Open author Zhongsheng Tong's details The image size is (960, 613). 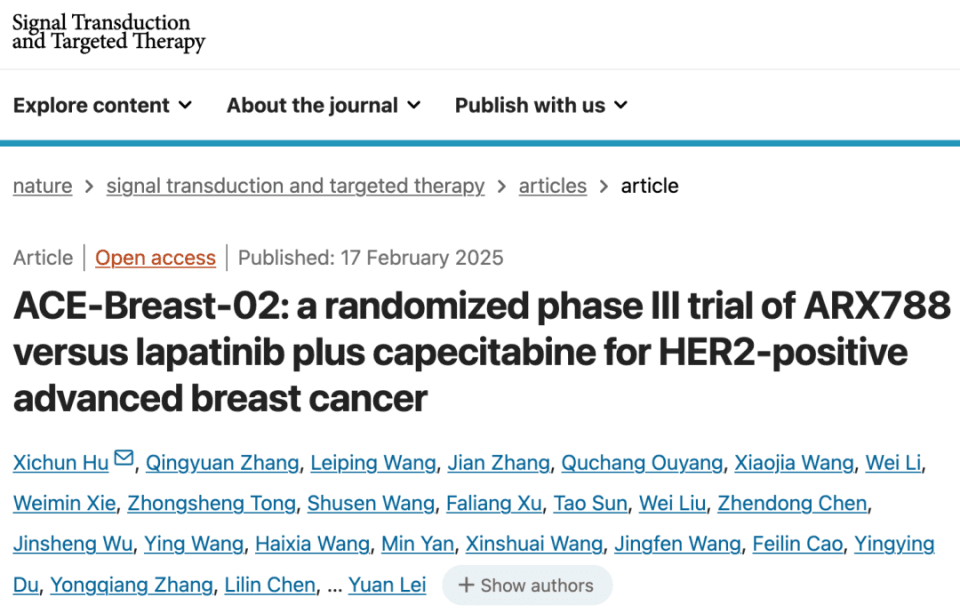(x=212, y=503)
